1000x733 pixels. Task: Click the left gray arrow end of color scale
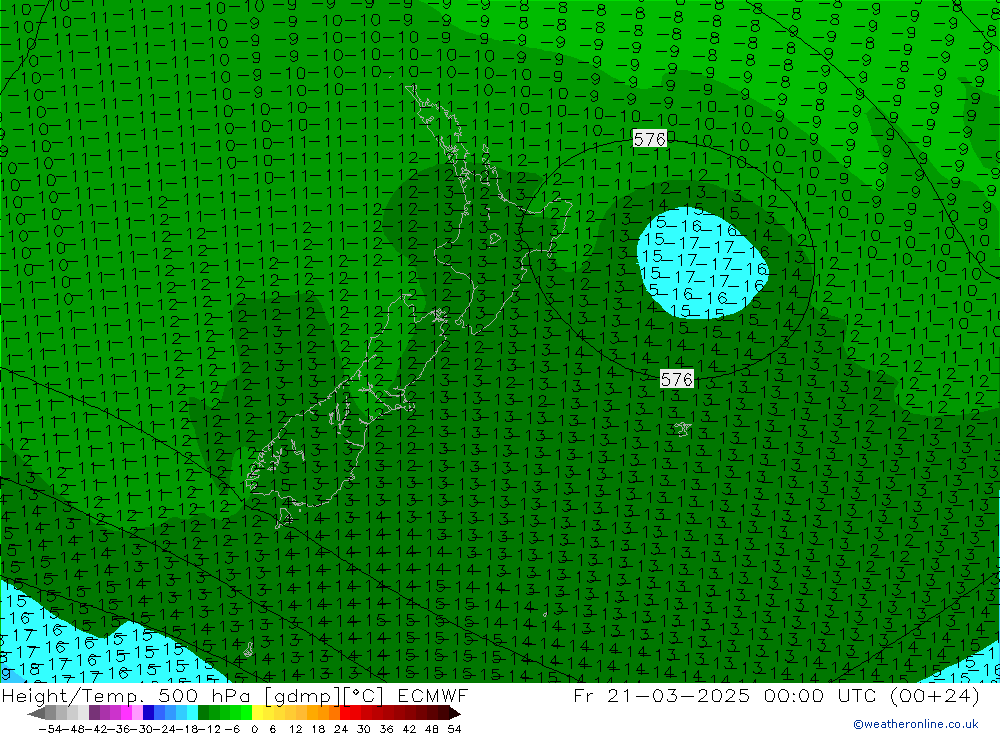tap(36, 713)
